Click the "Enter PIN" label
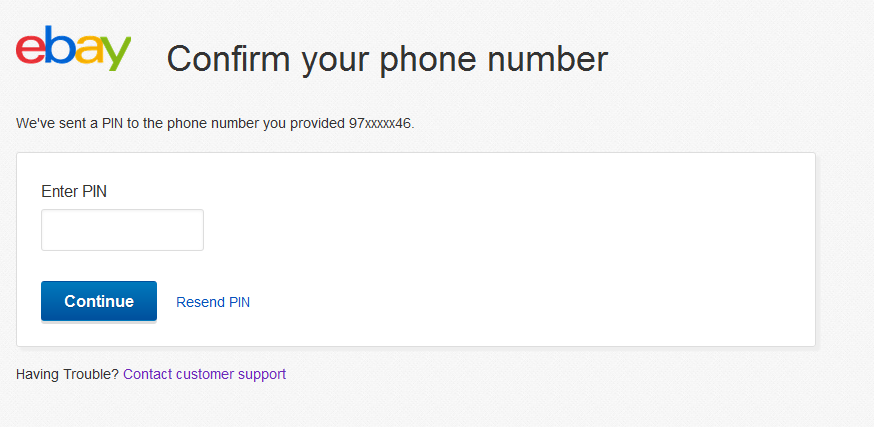This screenshot has width=874, height=427. pos(74,191)
